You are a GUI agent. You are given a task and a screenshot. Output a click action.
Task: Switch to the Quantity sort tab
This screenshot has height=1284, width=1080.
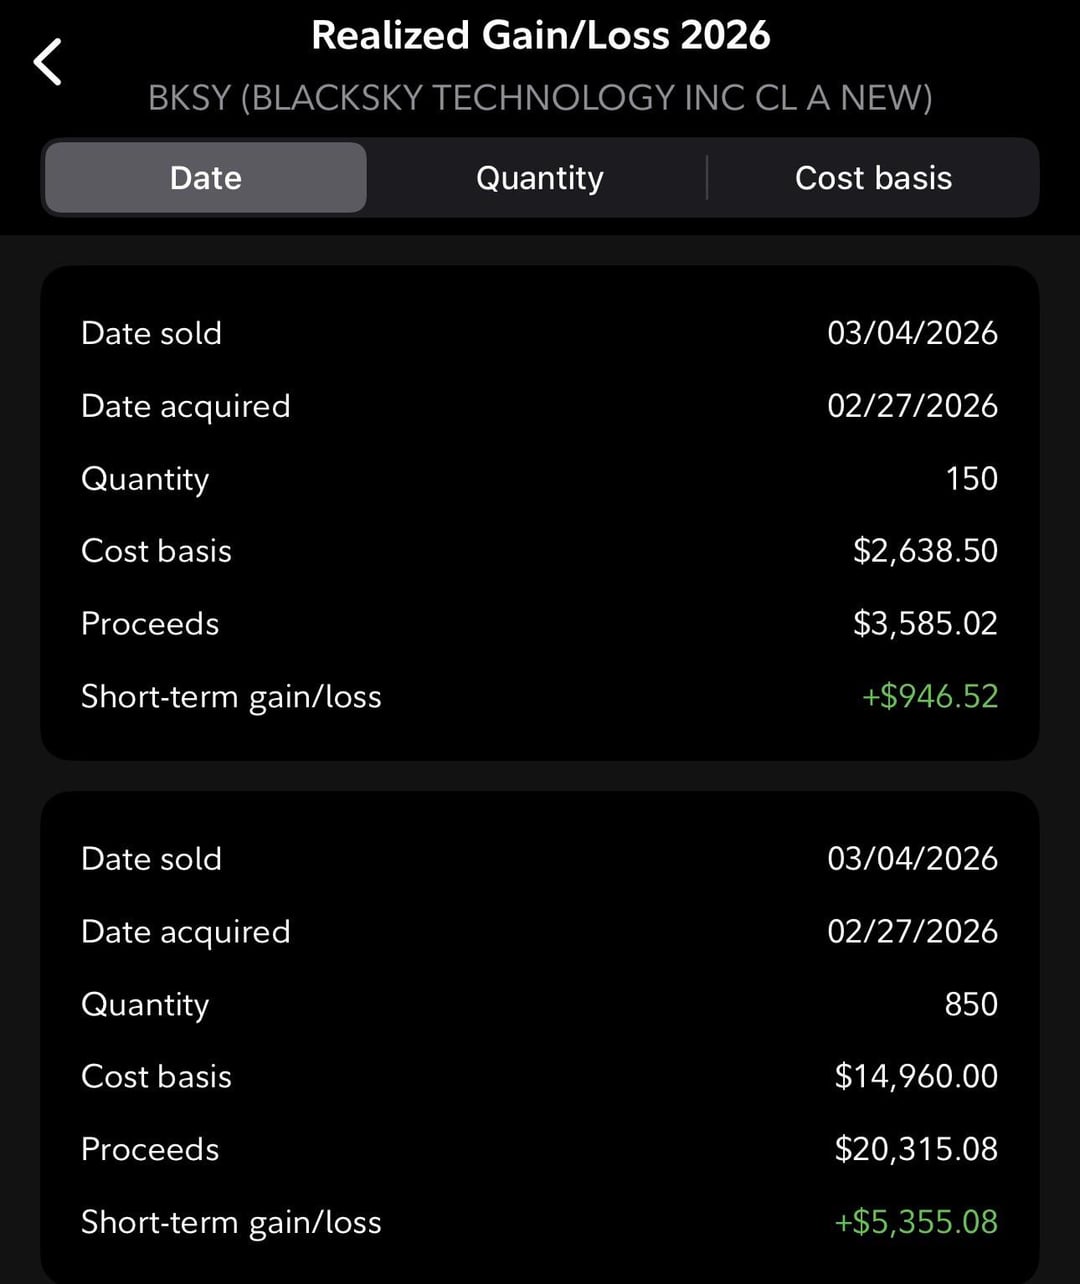click(x=540, y=178)
